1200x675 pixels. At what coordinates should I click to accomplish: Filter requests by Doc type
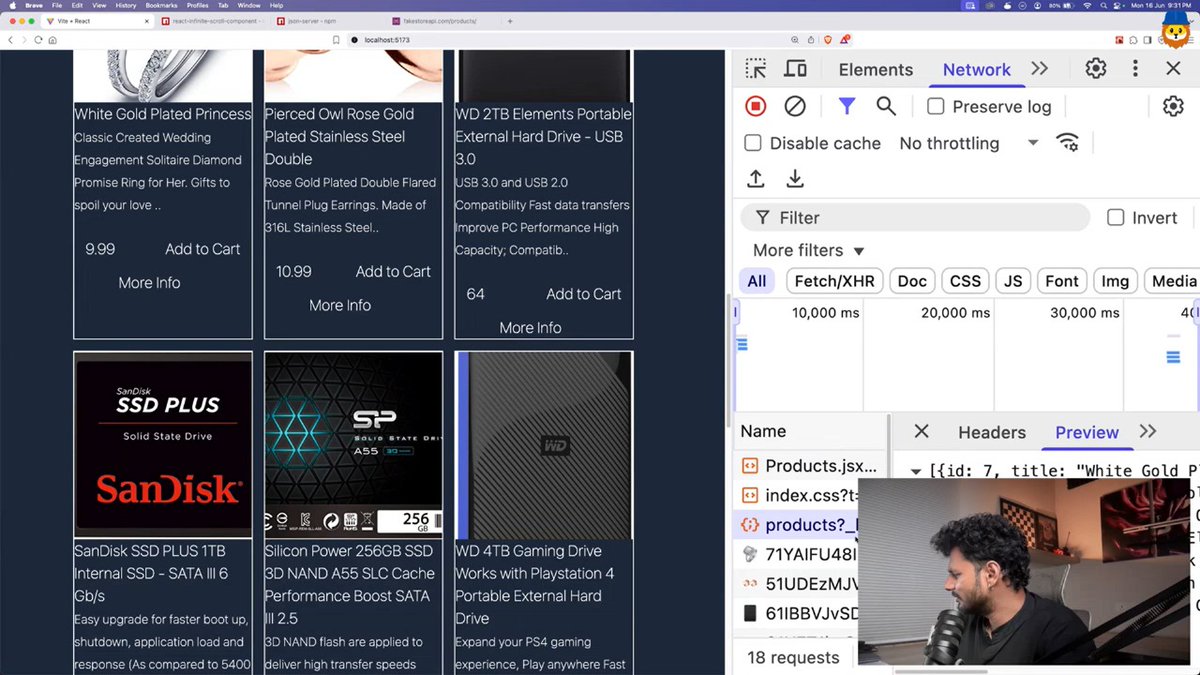(x=912, y=281)
